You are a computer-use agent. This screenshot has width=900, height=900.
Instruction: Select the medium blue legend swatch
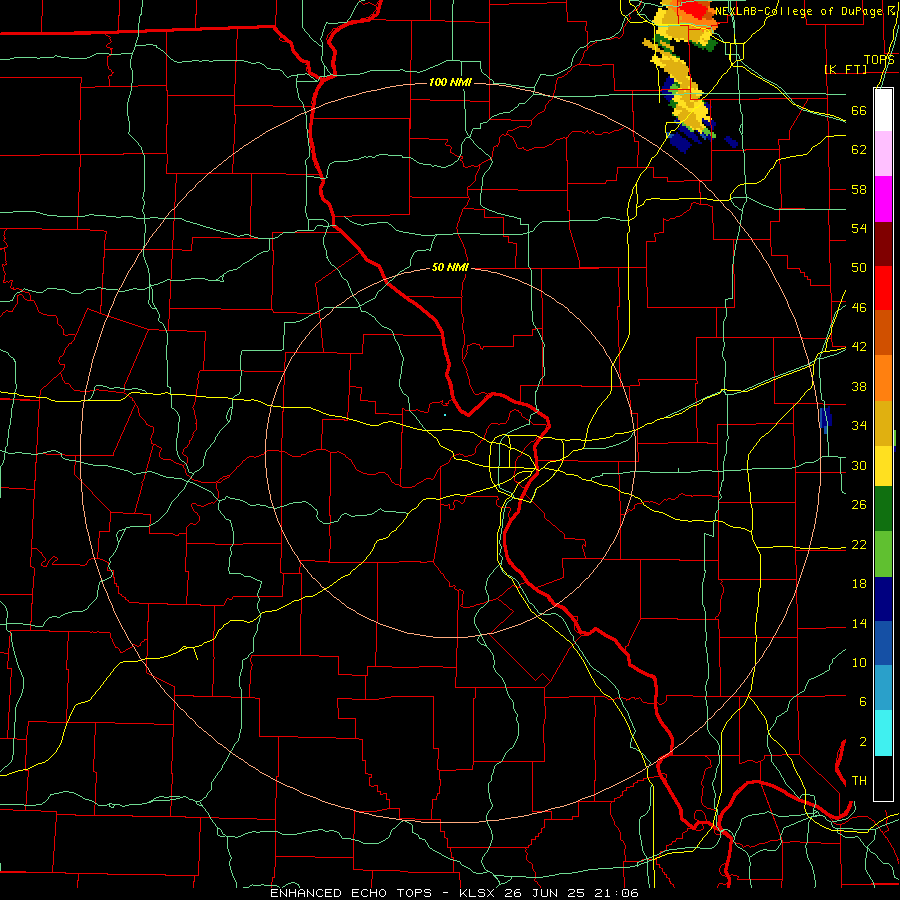tap(883, 643)
